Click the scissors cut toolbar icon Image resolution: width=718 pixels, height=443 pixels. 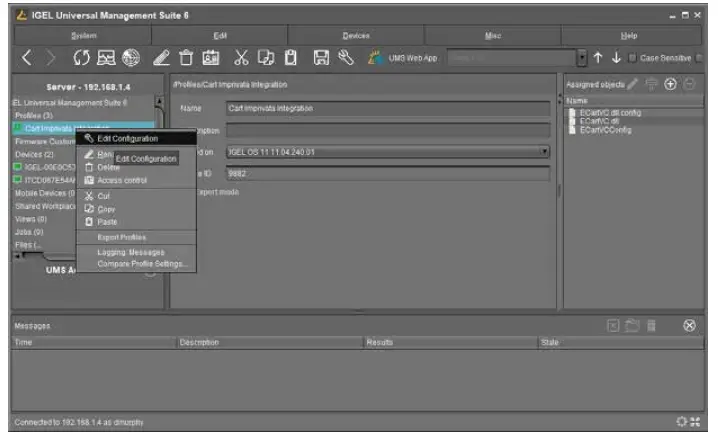click(241, 58)
